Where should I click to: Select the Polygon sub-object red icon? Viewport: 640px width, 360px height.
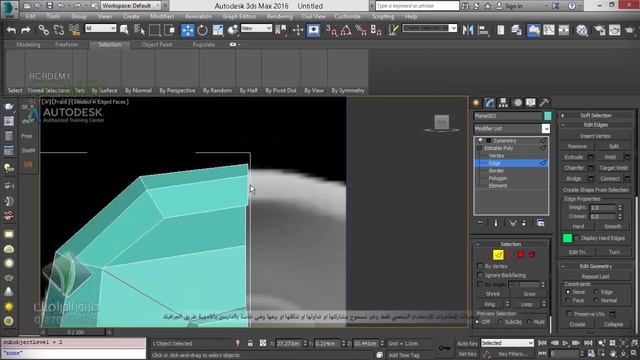521,255
